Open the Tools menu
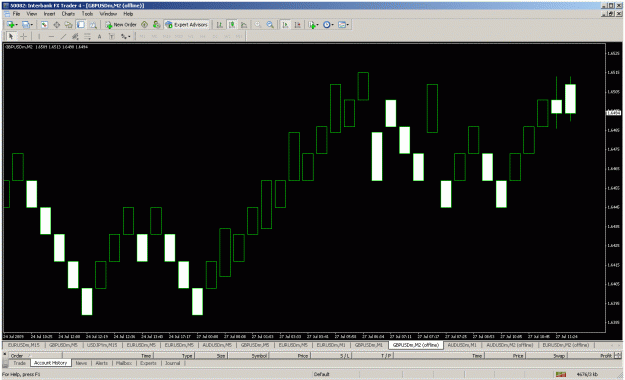 click(x=87, y=14)
